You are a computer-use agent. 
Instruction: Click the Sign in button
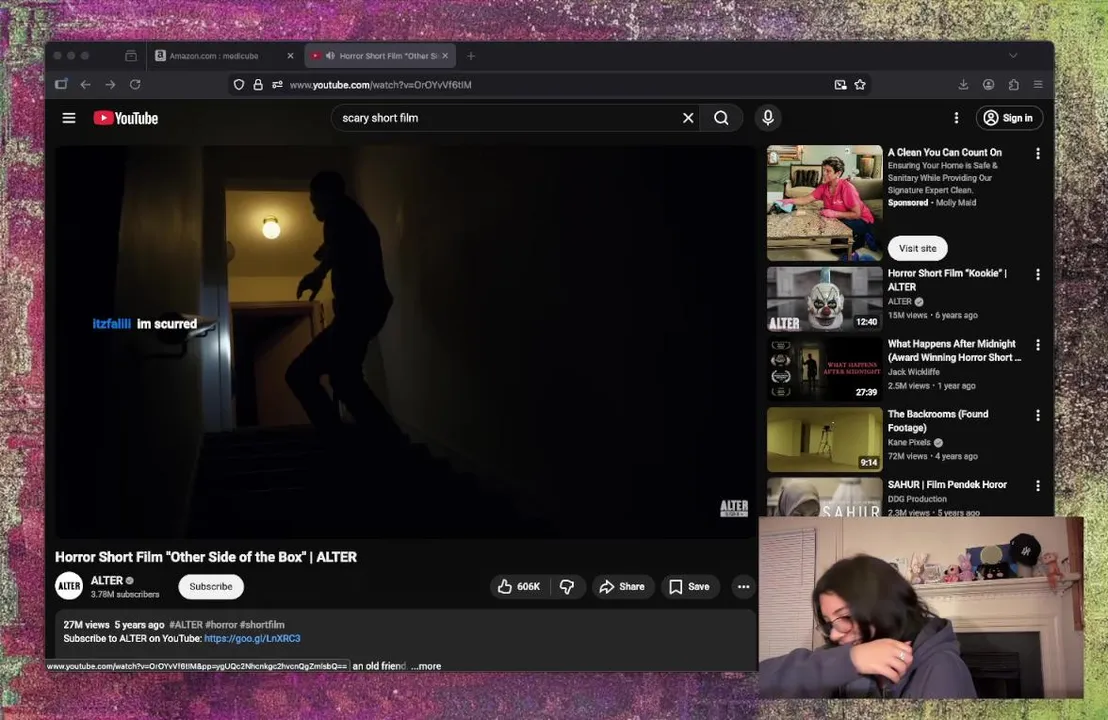pos(1009,118)
